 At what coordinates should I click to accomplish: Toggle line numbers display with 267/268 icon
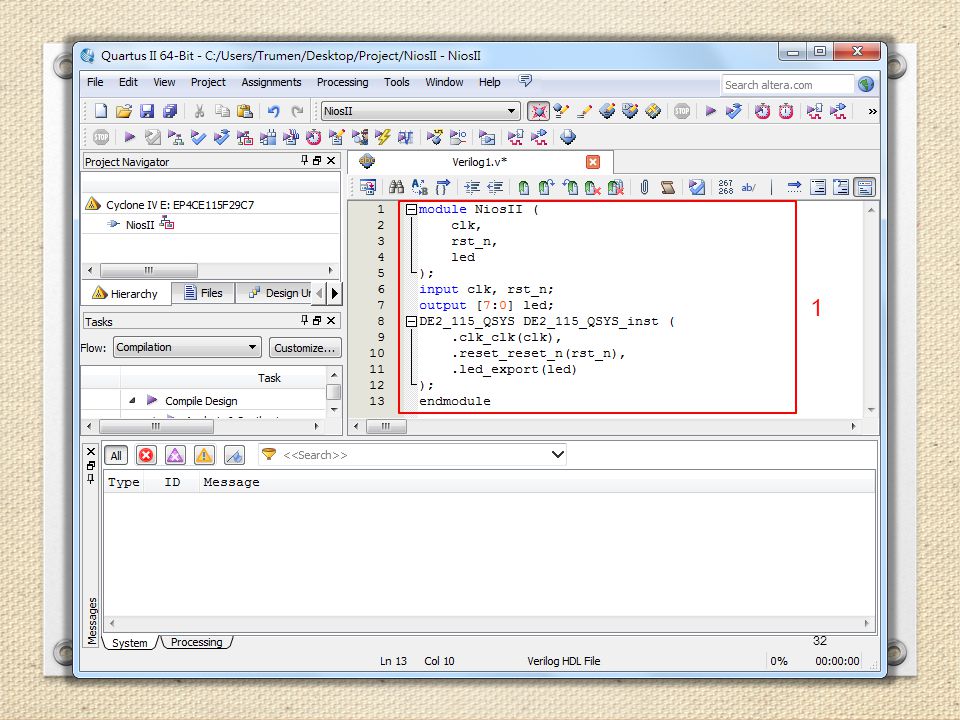click(726, 187)
